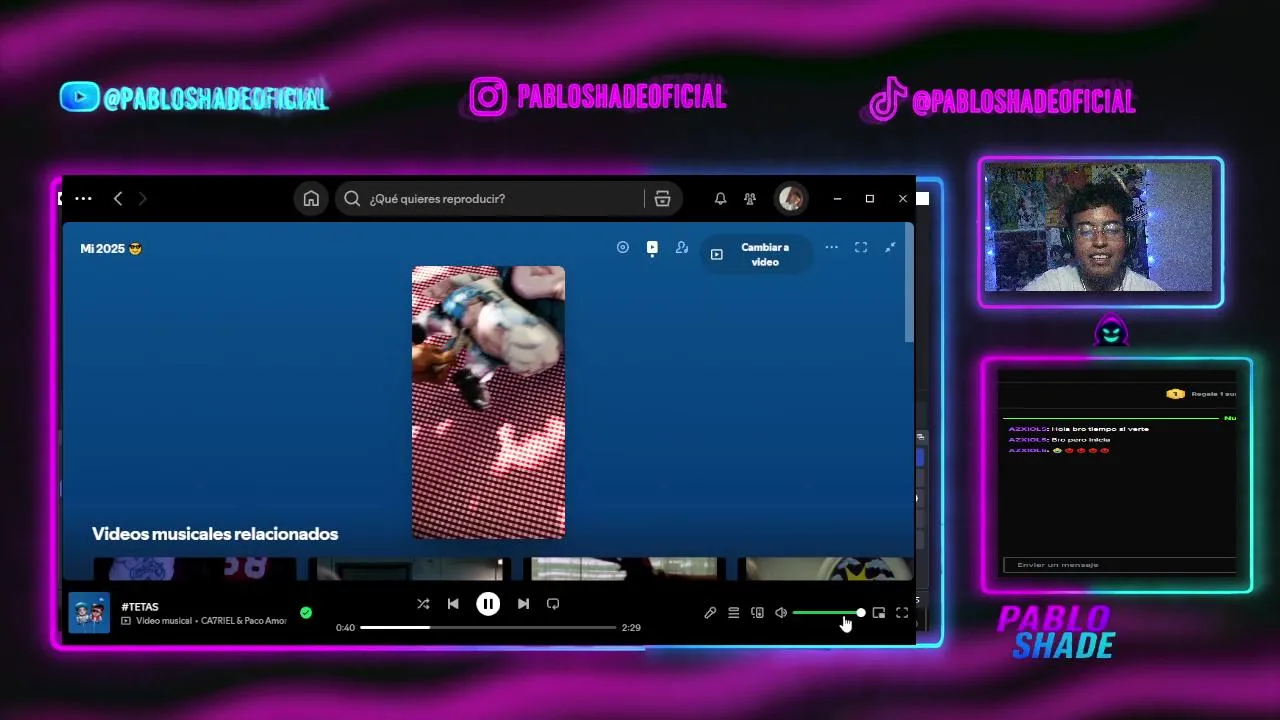
Task: Open the Friend Activity icon
Action: point(750,199)
